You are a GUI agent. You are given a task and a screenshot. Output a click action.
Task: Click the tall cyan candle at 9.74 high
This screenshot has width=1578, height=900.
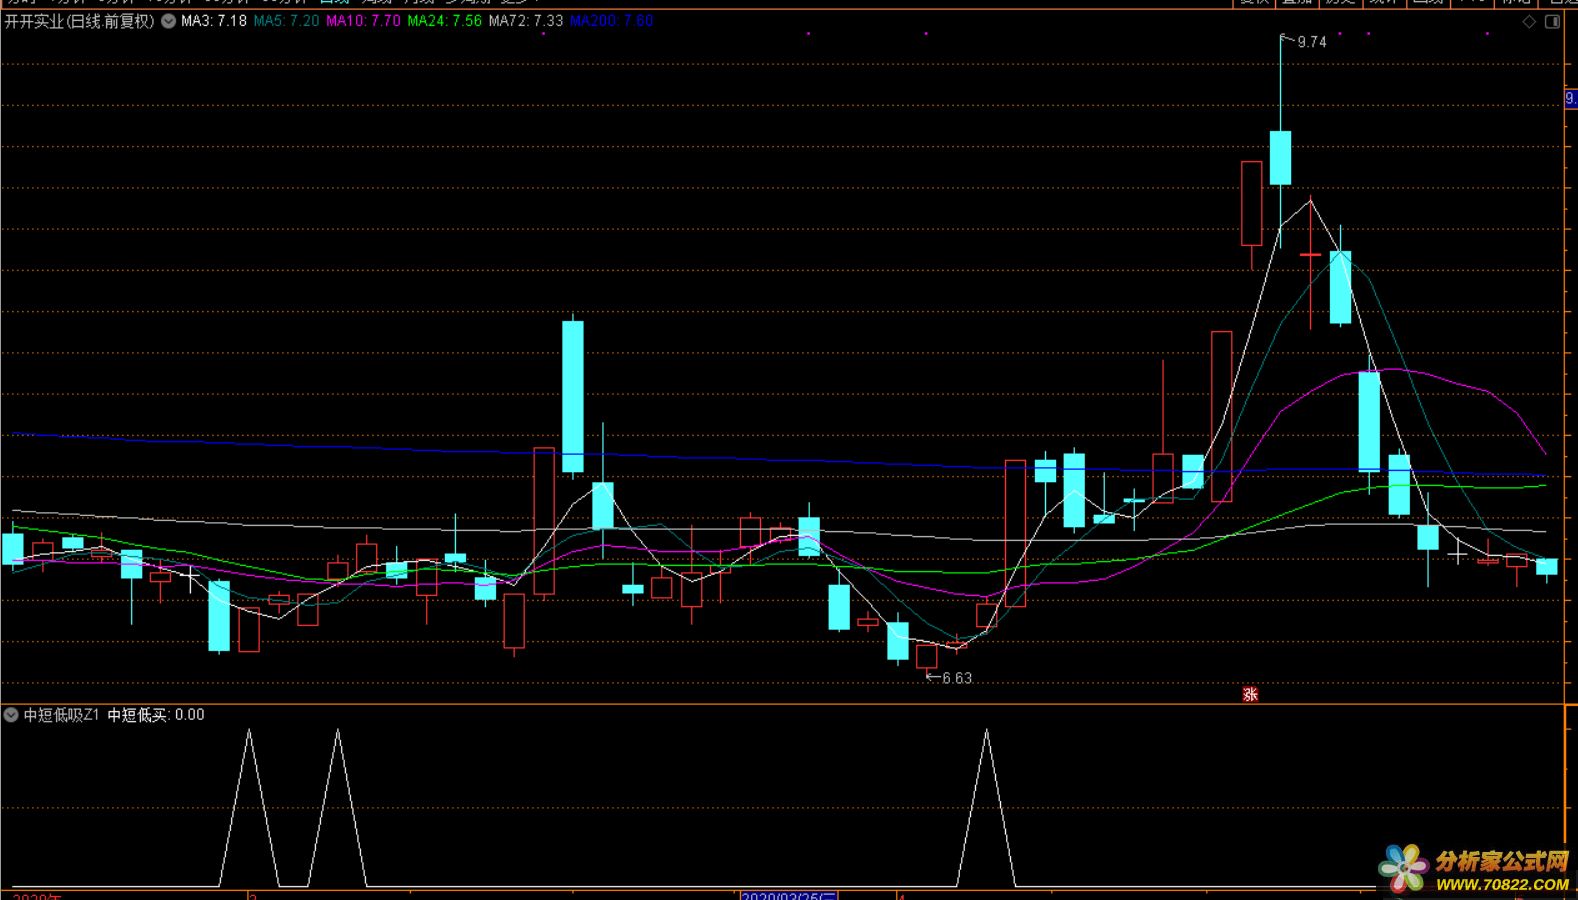pos(1280,158)
